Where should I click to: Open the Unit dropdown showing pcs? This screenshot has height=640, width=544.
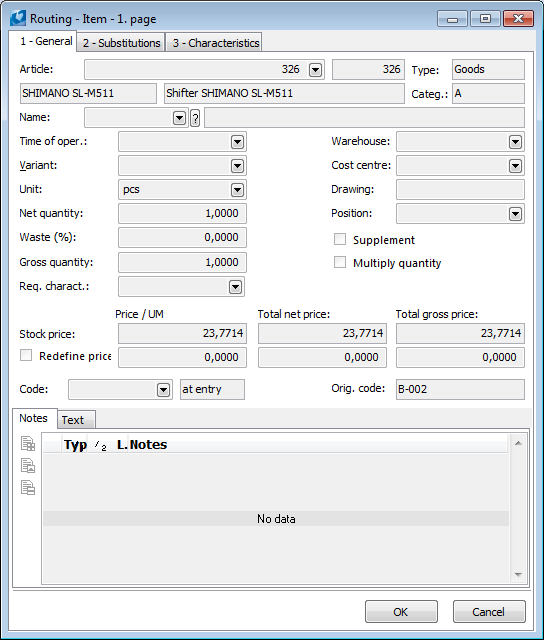pos(237,190)
